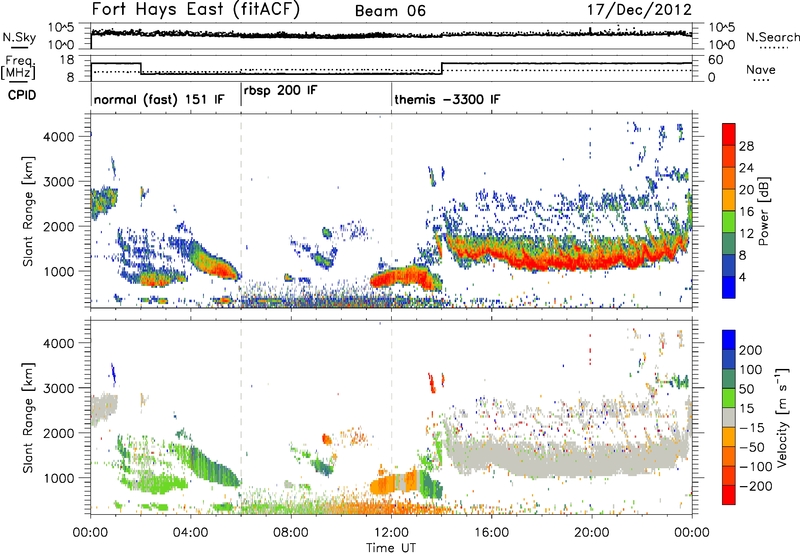Click the '24' tick on Power colorbar

point(746,168)
